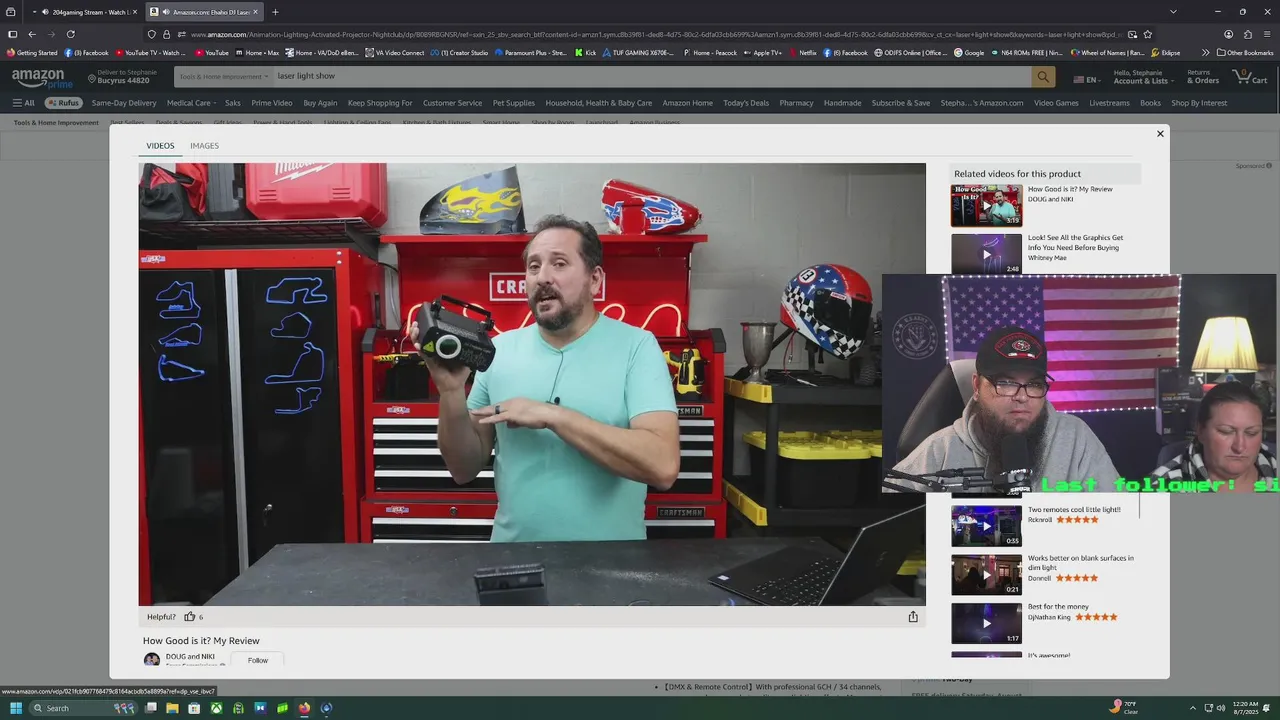Go to the Shop By Interest nav link

click(x=1199, y=103)
